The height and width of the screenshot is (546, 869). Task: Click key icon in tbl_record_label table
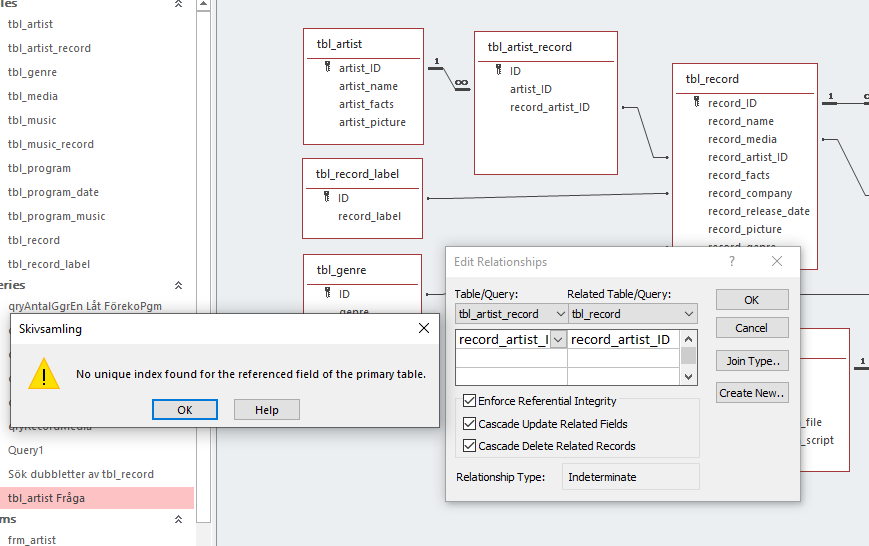[326, 197]
